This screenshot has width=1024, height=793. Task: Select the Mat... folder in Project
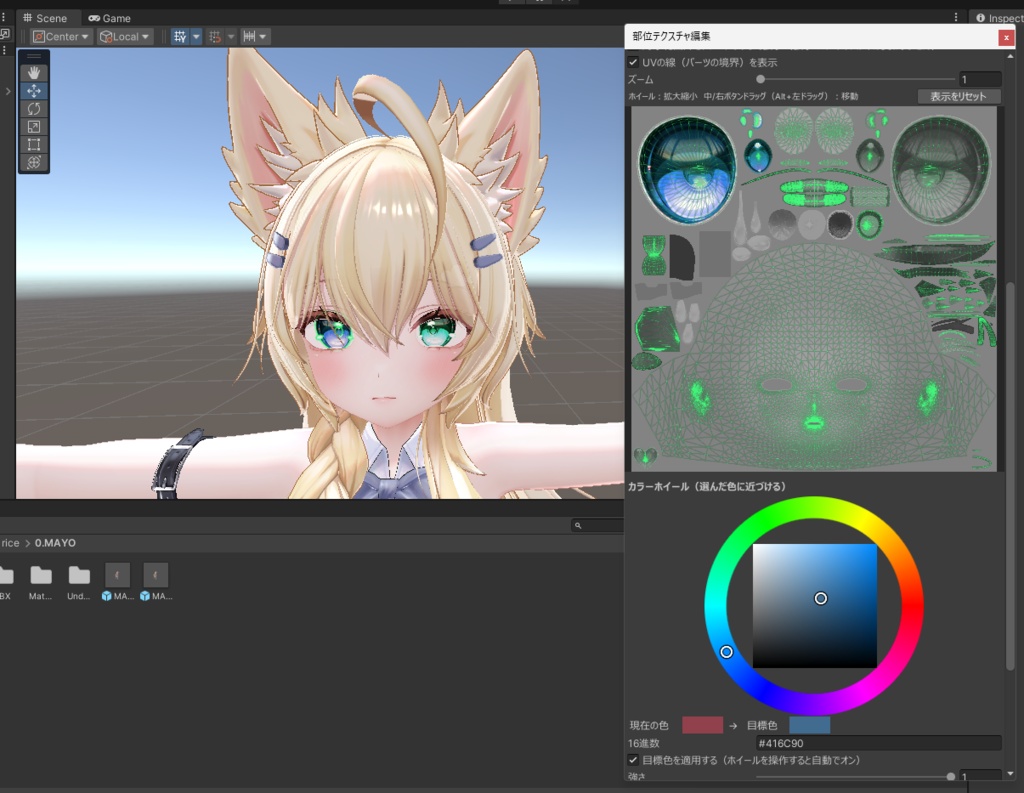40,582
